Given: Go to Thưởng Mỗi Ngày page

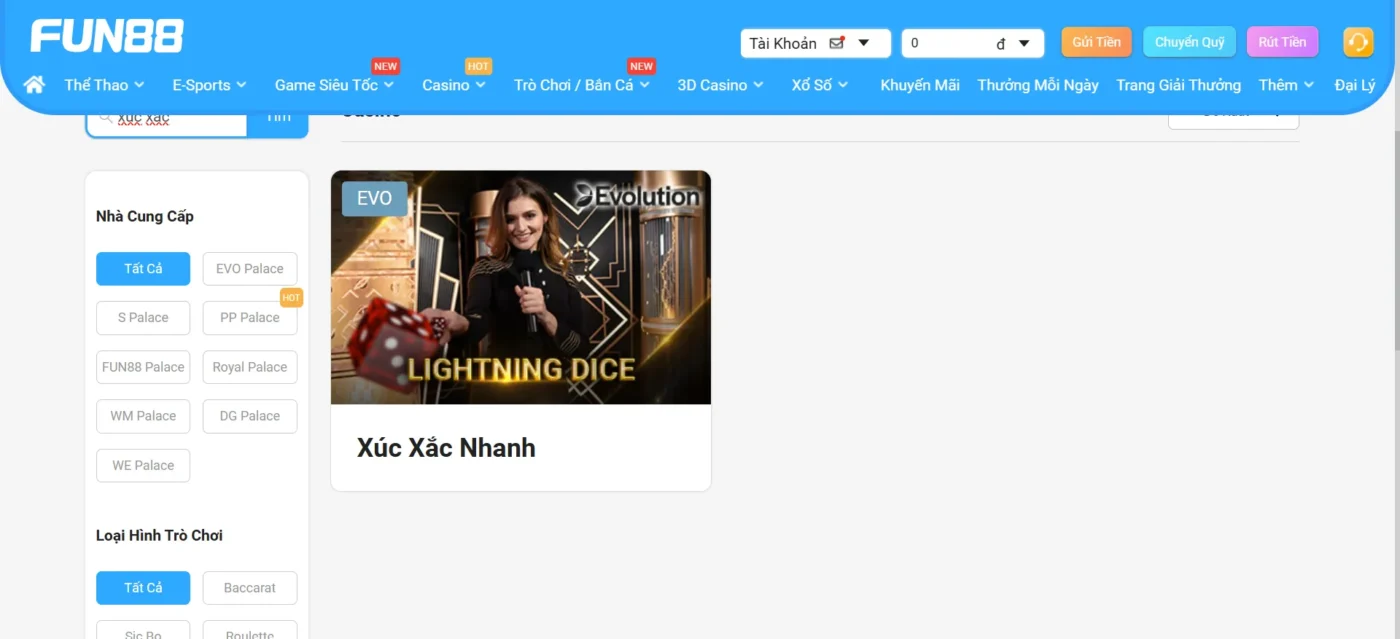Looking at the screenshot, I should [x=1037, y=85].
